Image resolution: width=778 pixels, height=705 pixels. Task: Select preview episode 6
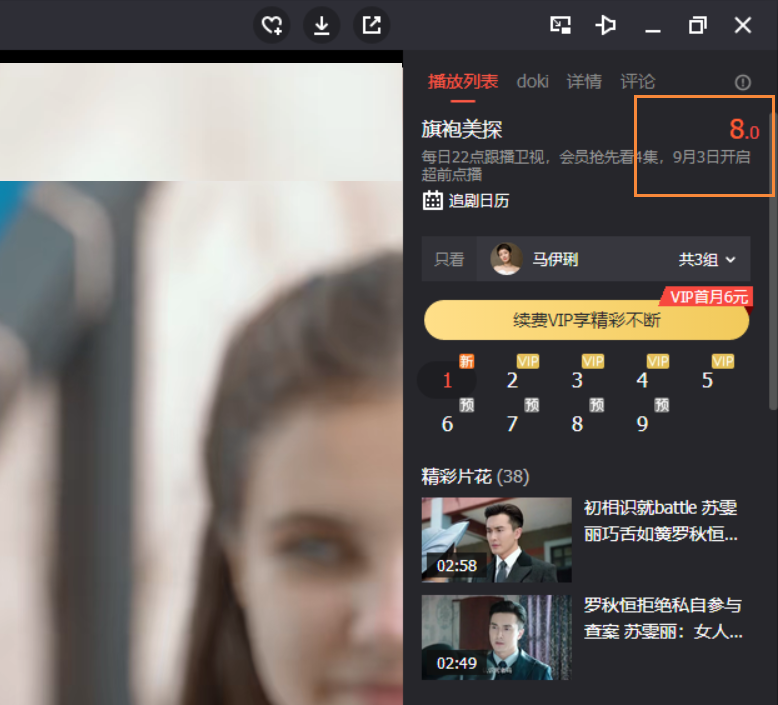(x=447, y=424)
